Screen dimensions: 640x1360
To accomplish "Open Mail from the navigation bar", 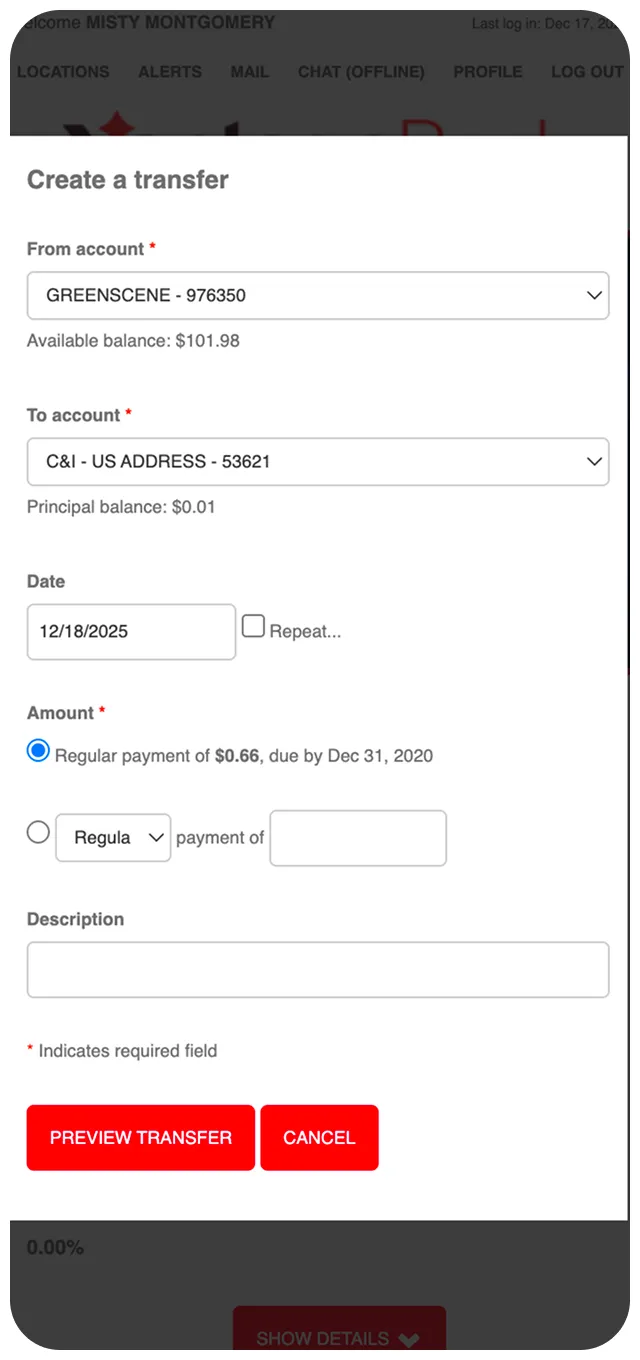I will (249, 72).
